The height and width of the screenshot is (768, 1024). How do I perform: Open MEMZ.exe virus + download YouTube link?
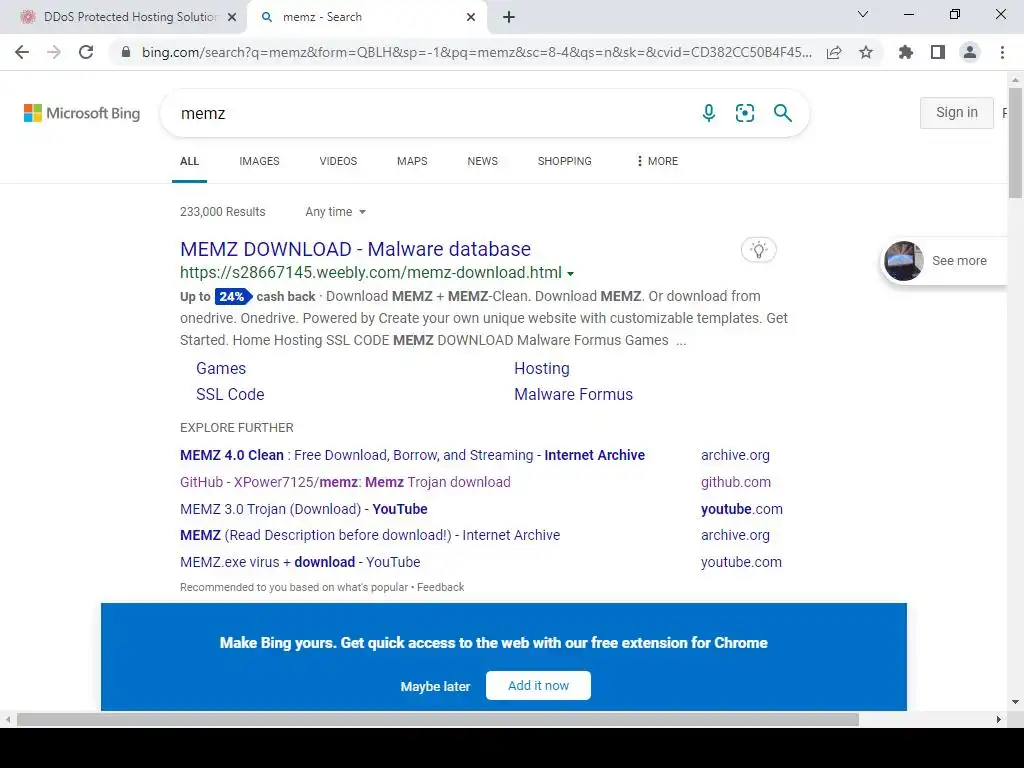(300, 562)
